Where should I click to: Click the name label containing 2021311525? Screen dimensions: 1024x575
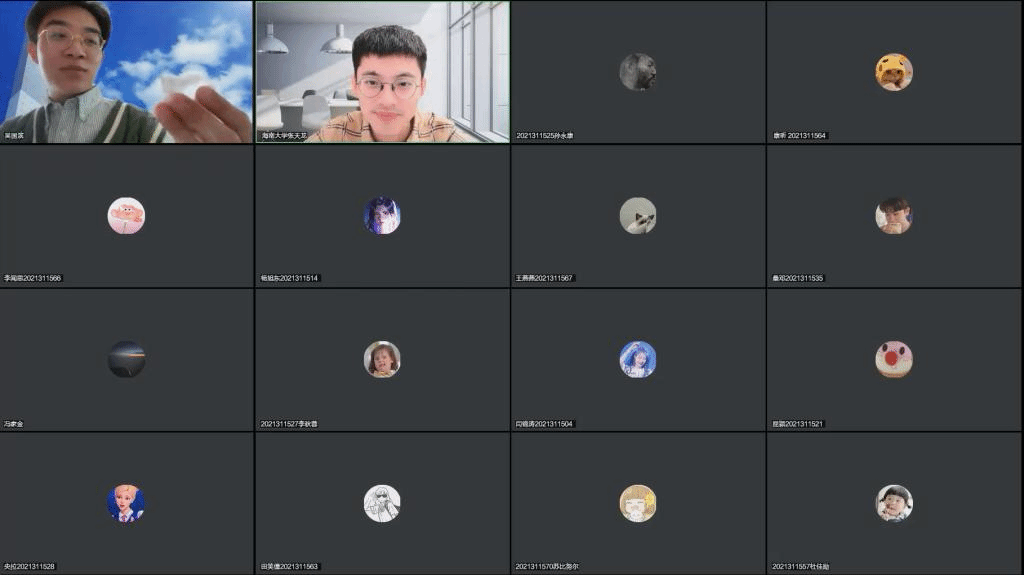click(x=545, y=135)
